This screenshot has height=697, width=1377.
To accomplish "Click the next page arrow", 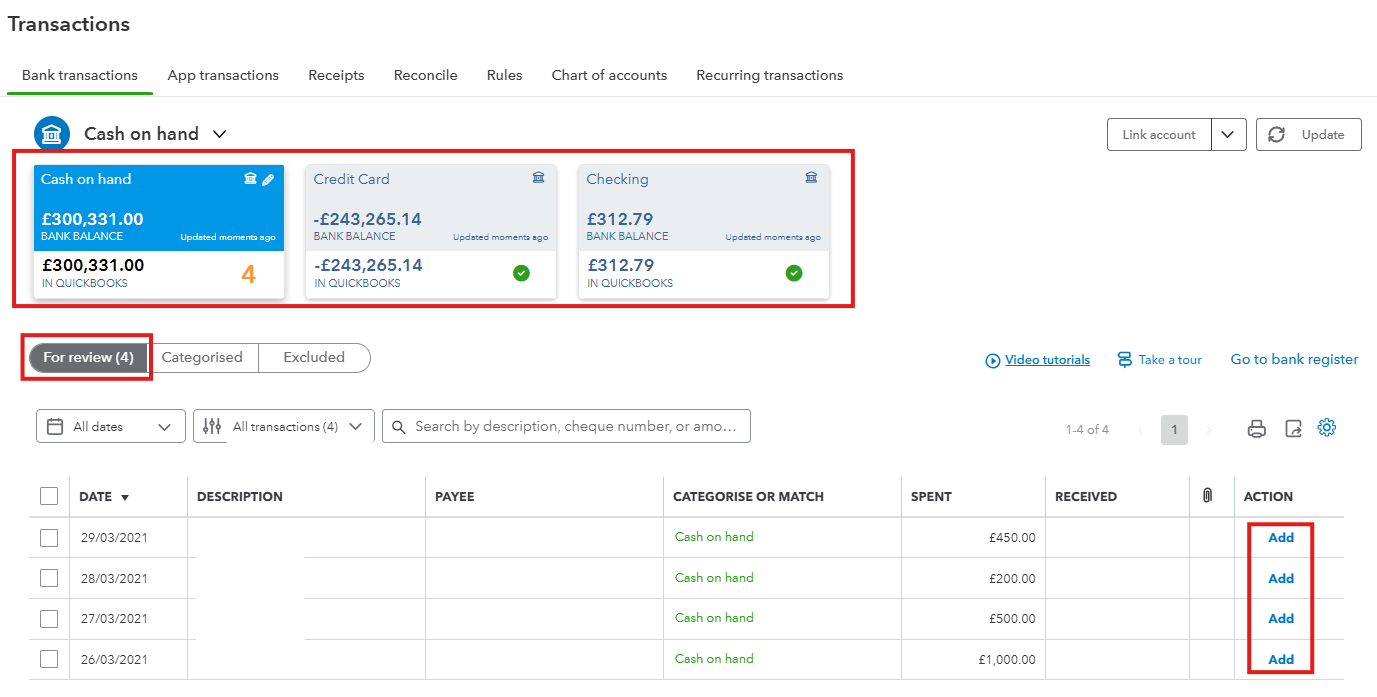I will (x=1209, y=430).
